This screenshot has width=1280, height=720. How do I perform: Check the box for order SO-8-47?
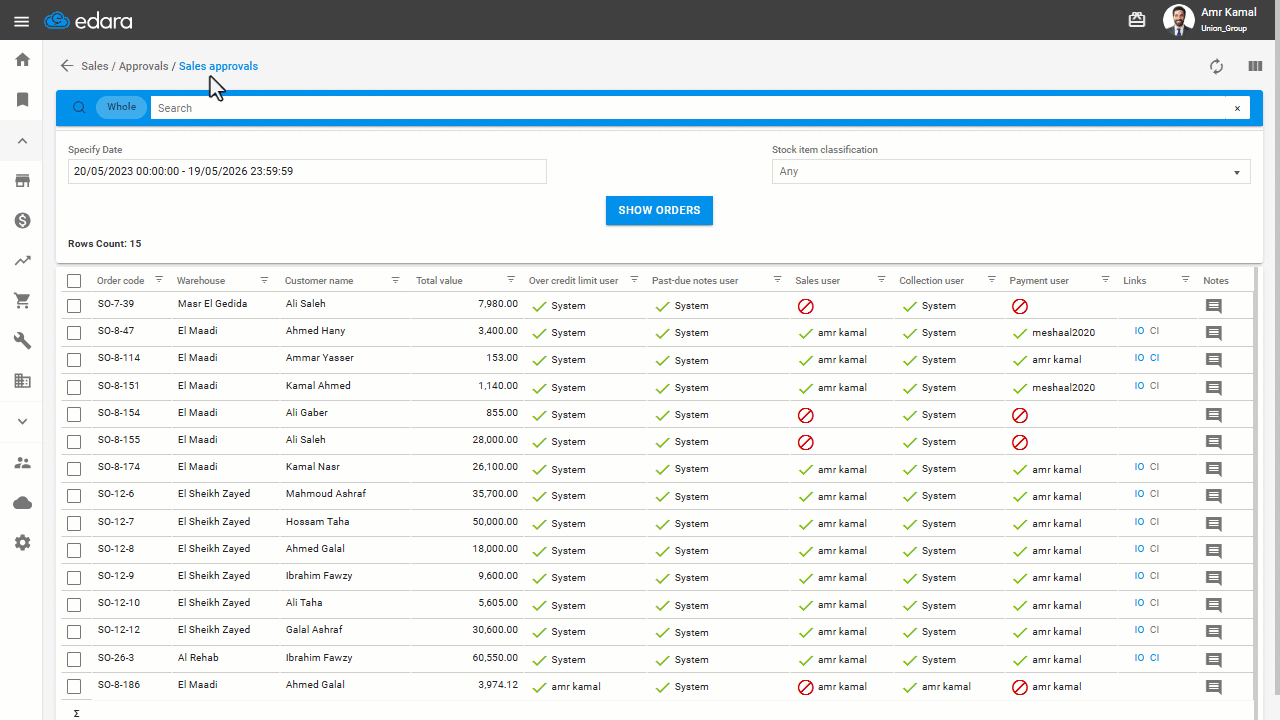click(74, 332)
